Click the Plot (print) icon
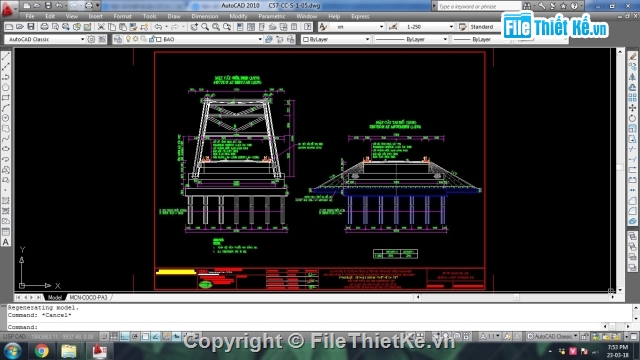This screenshot has width=640, height=360. click(x=44, y=27)
